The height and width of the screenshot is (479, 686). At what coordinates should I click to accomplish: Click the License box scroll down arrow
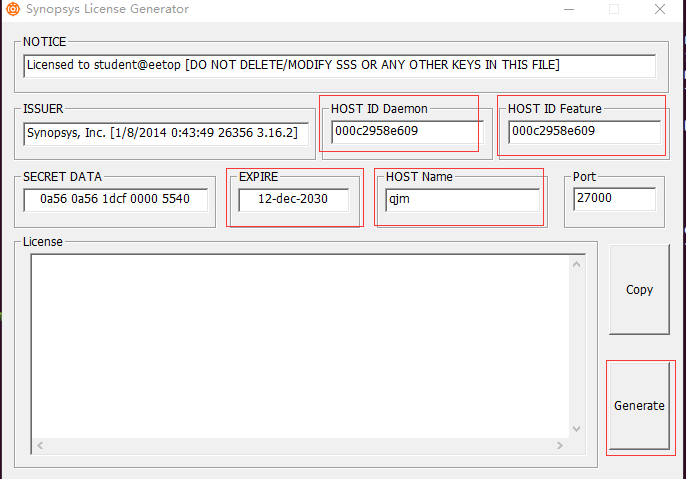coord(577,429)
